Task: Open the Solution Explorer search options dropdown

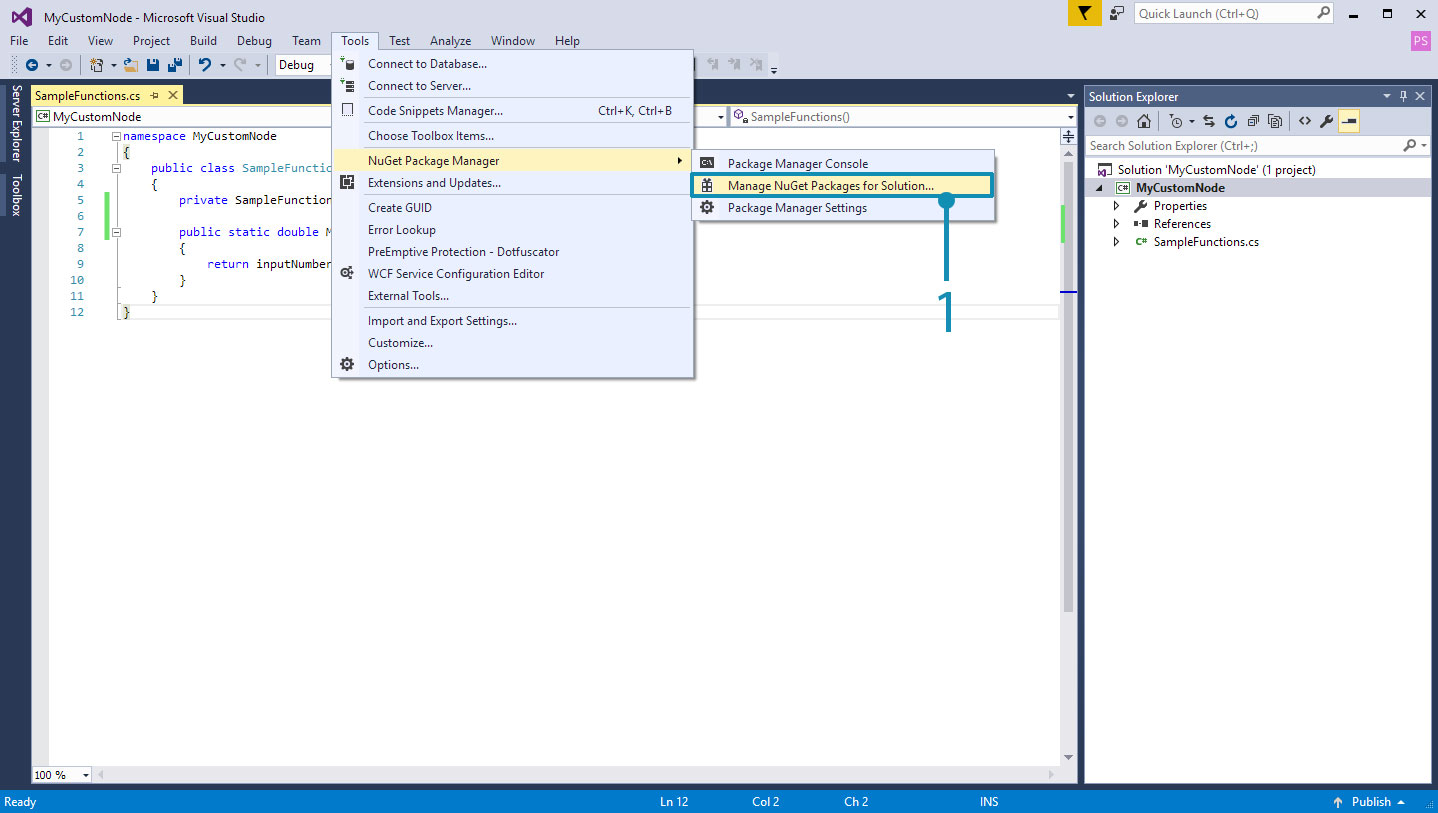Action: [1424, 146]
